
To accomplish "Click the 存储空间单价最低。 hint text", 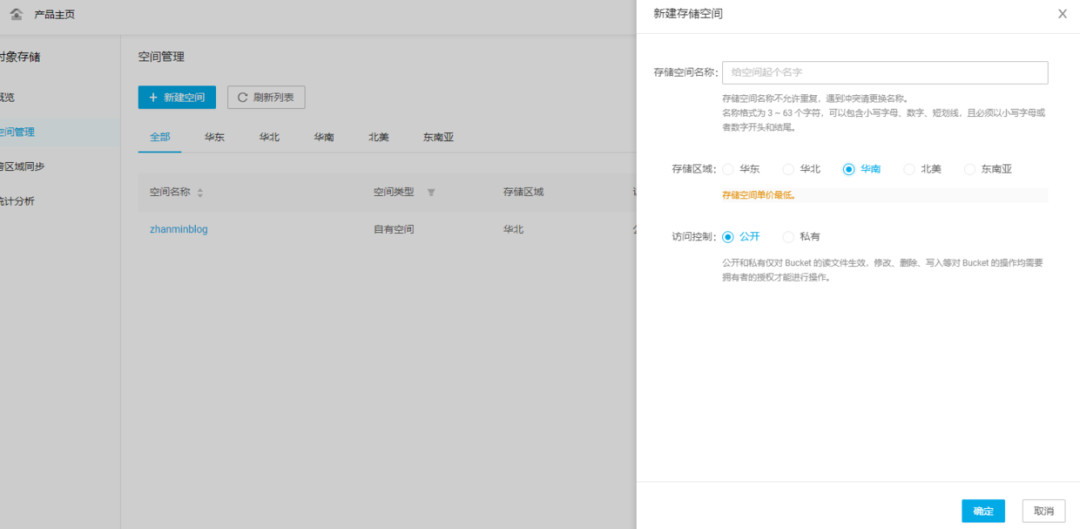I will (758, 196).
